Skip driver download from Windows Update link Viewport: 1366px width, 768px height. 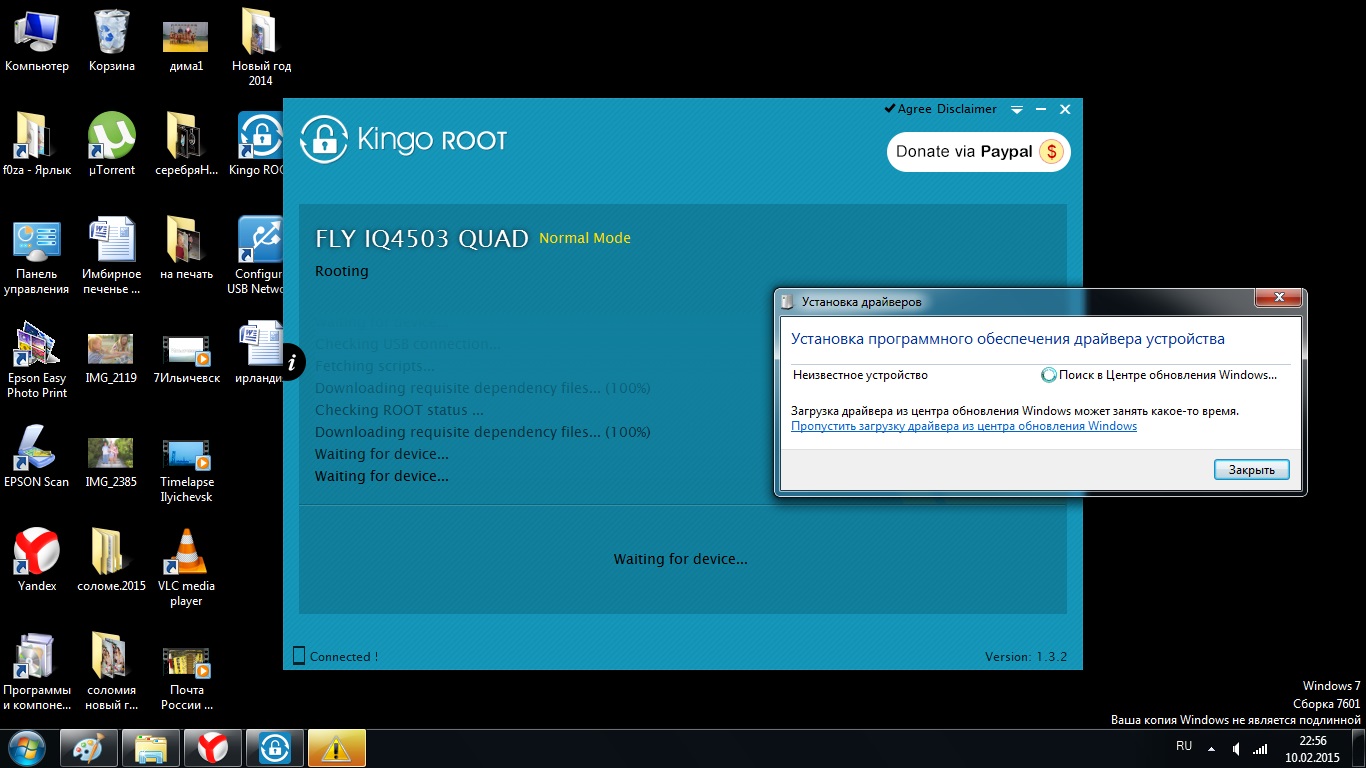[963, 426]
